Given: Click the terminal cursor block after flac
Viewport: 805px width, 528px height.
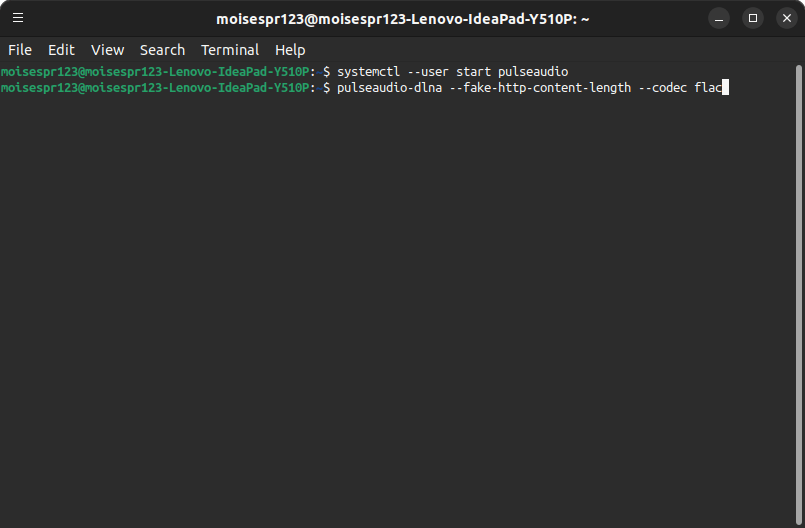Looking at the screenshot, I should coord(726,88).
